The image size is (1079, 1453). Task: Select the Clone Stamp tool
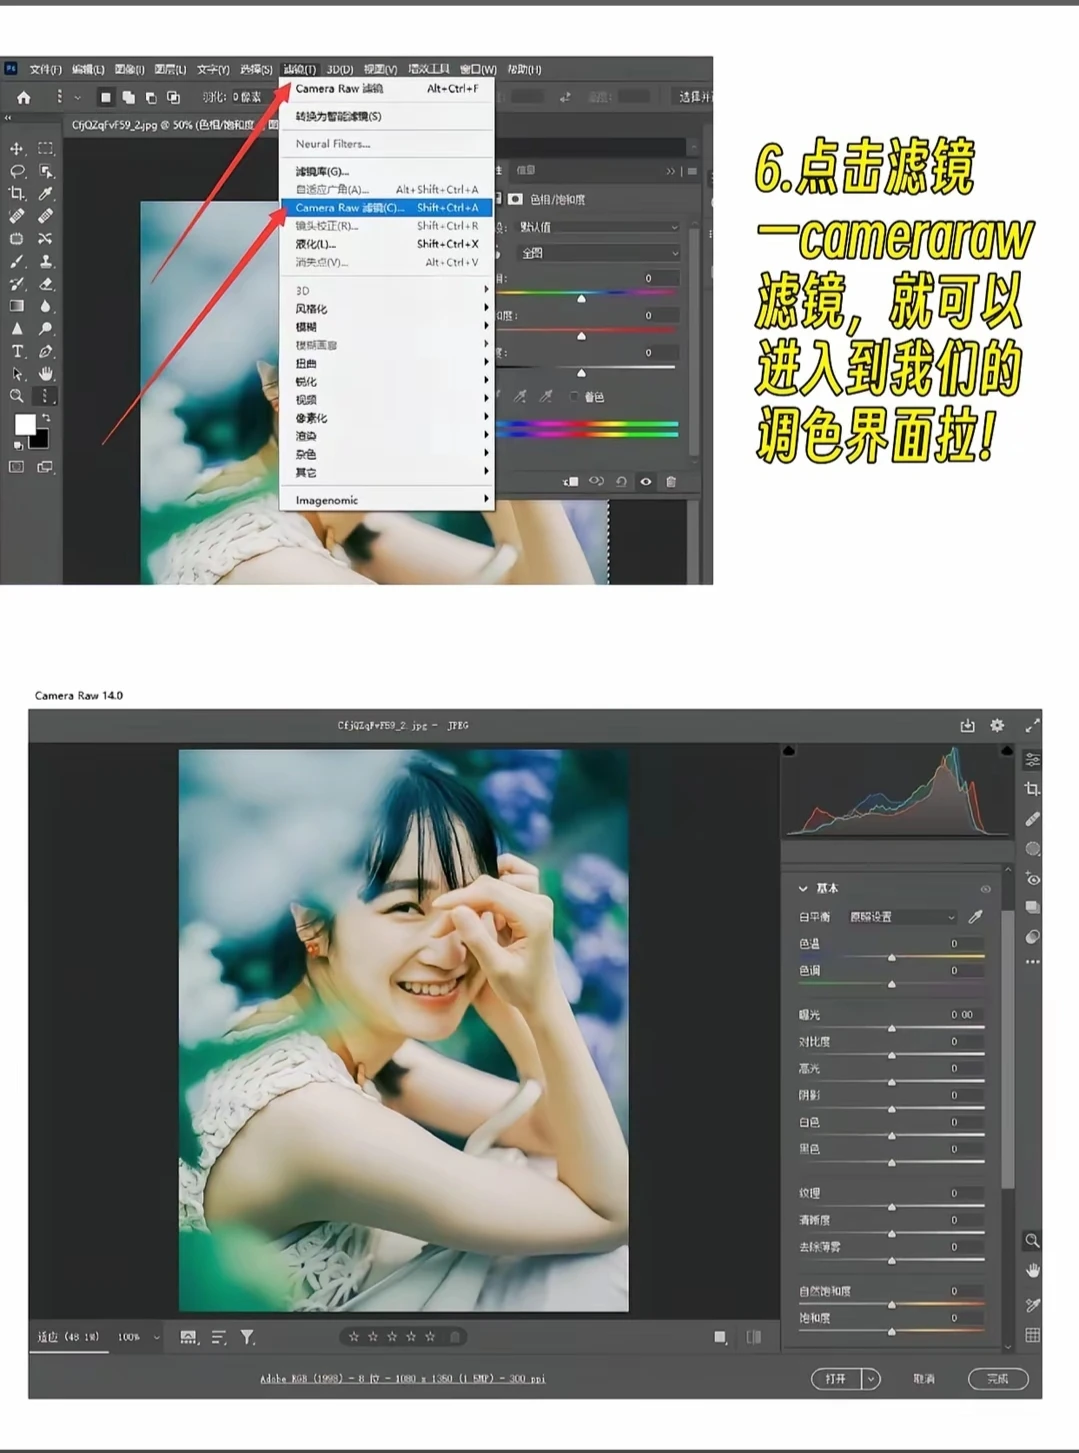click(45, 262)
